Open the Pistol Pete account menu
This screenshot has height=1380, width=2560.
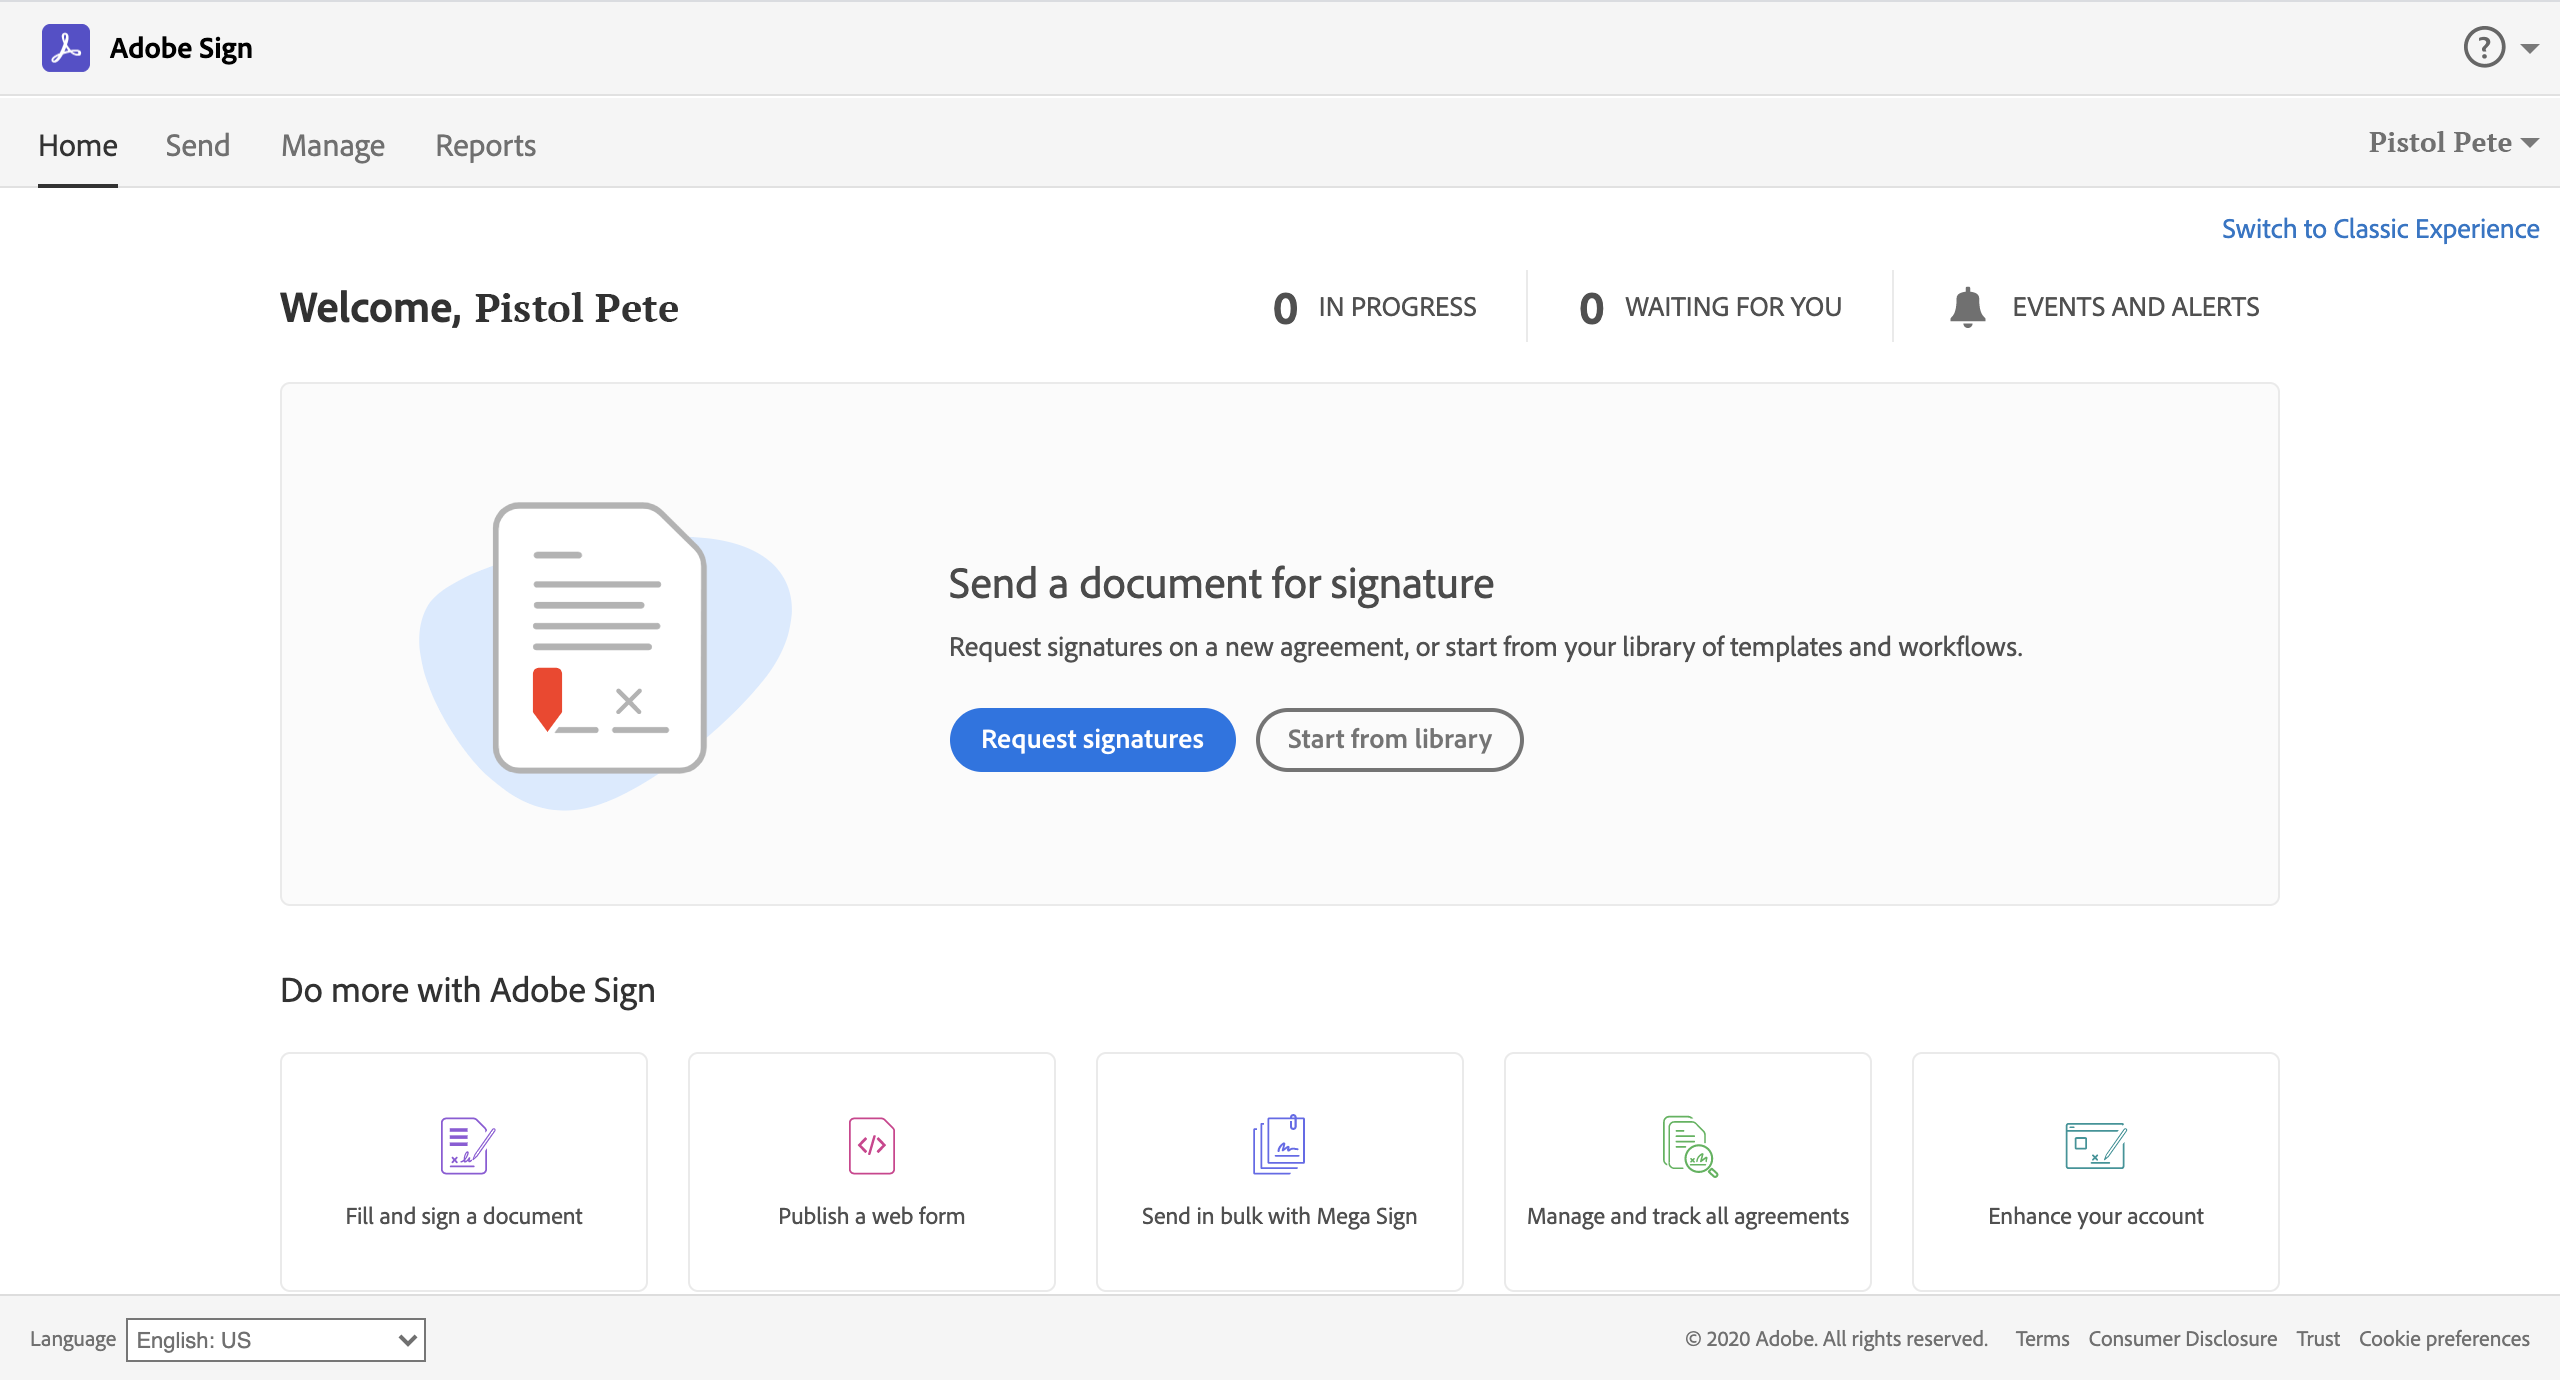point(2453,143)
